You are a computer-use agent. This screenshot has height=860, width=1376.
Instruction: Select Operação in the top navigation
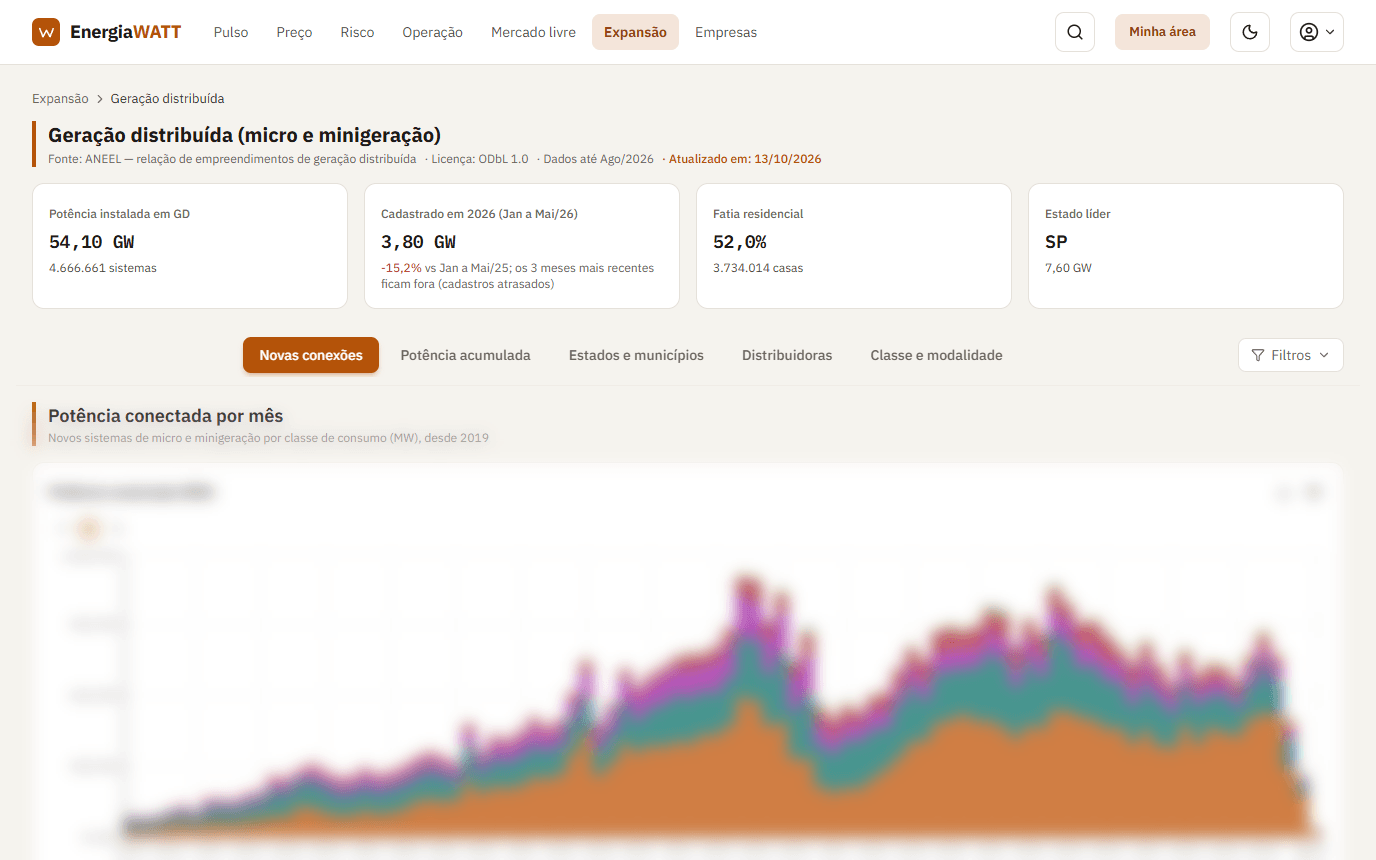coord(432,32)
